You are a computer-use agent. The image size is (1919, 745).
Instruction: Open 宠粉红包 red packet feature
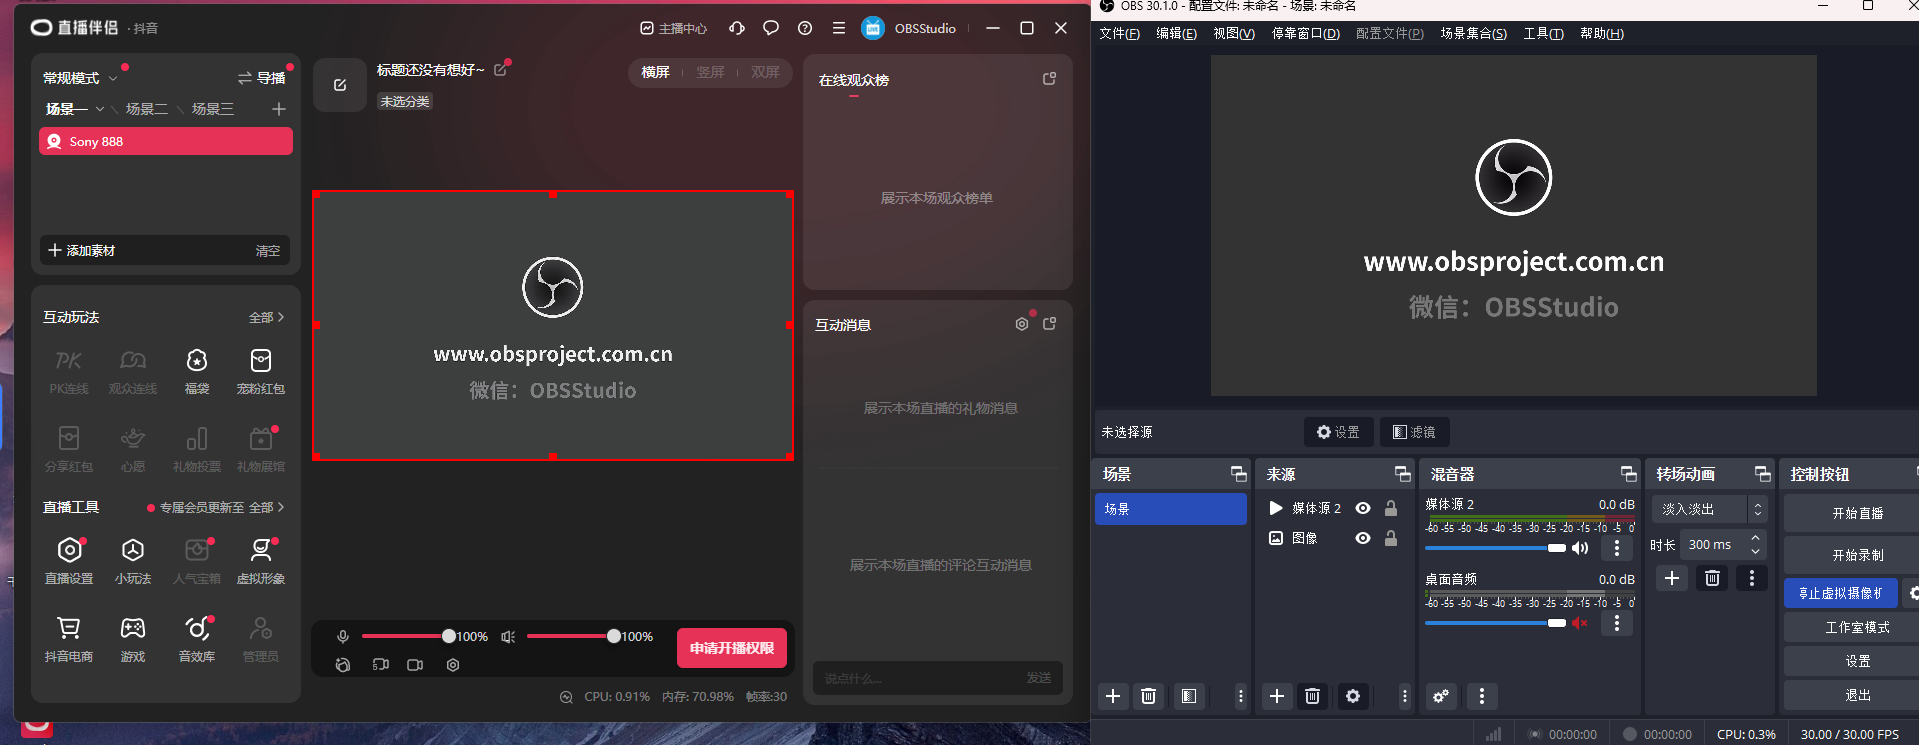[x=261, y=371]
